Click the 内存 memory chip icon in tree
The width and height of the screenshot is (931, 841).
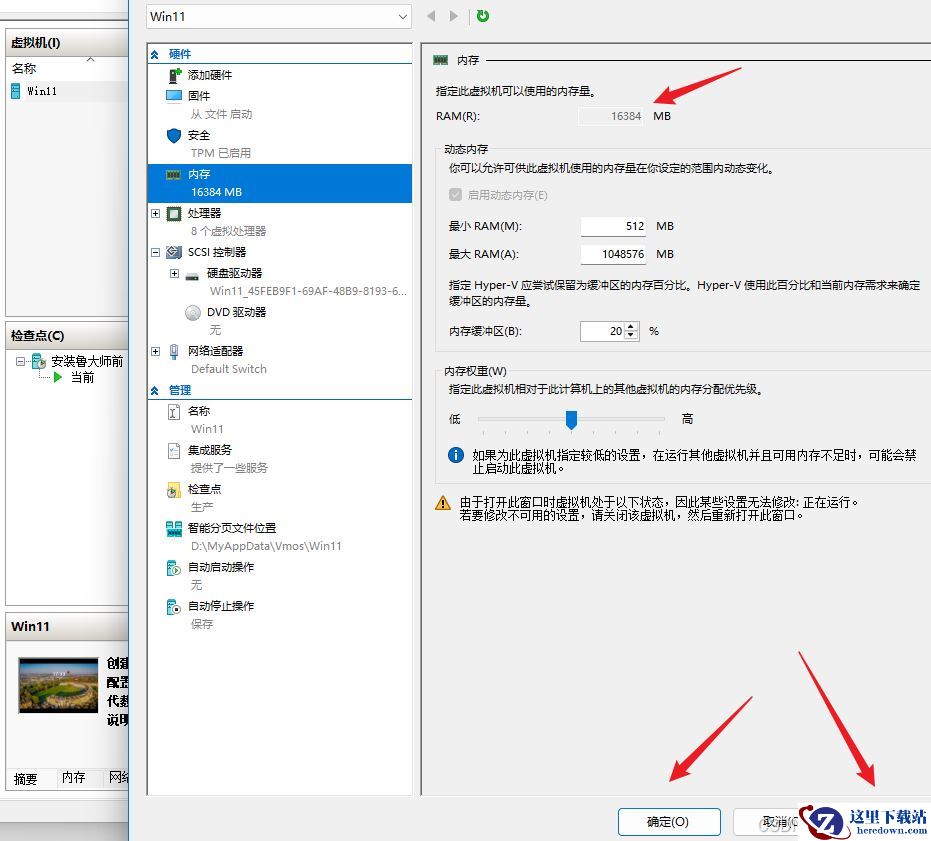click(173, 175)
